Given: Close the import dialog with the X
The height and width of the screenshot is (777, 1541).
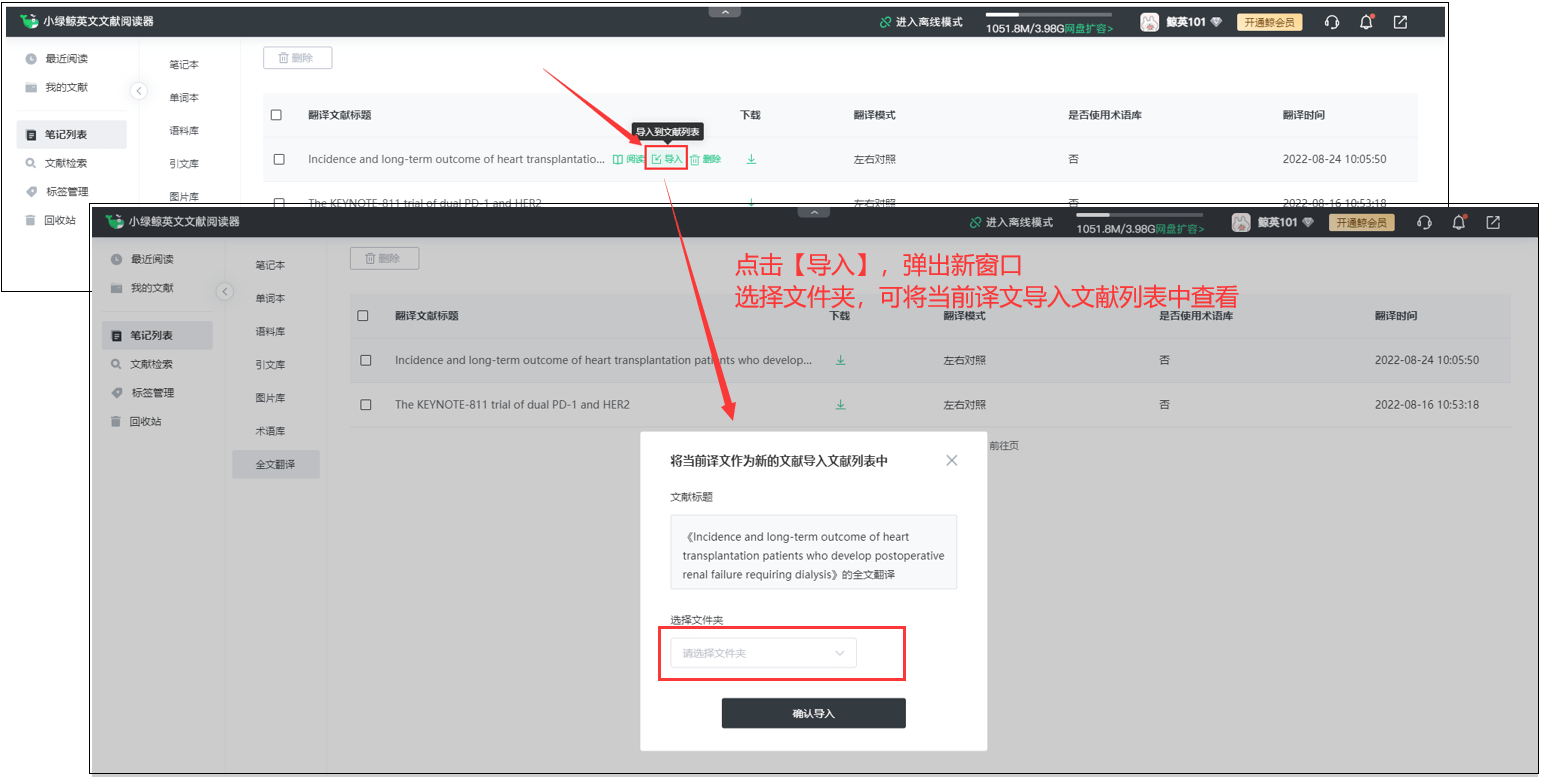Looking at the screenshot, I should [951, 460].
